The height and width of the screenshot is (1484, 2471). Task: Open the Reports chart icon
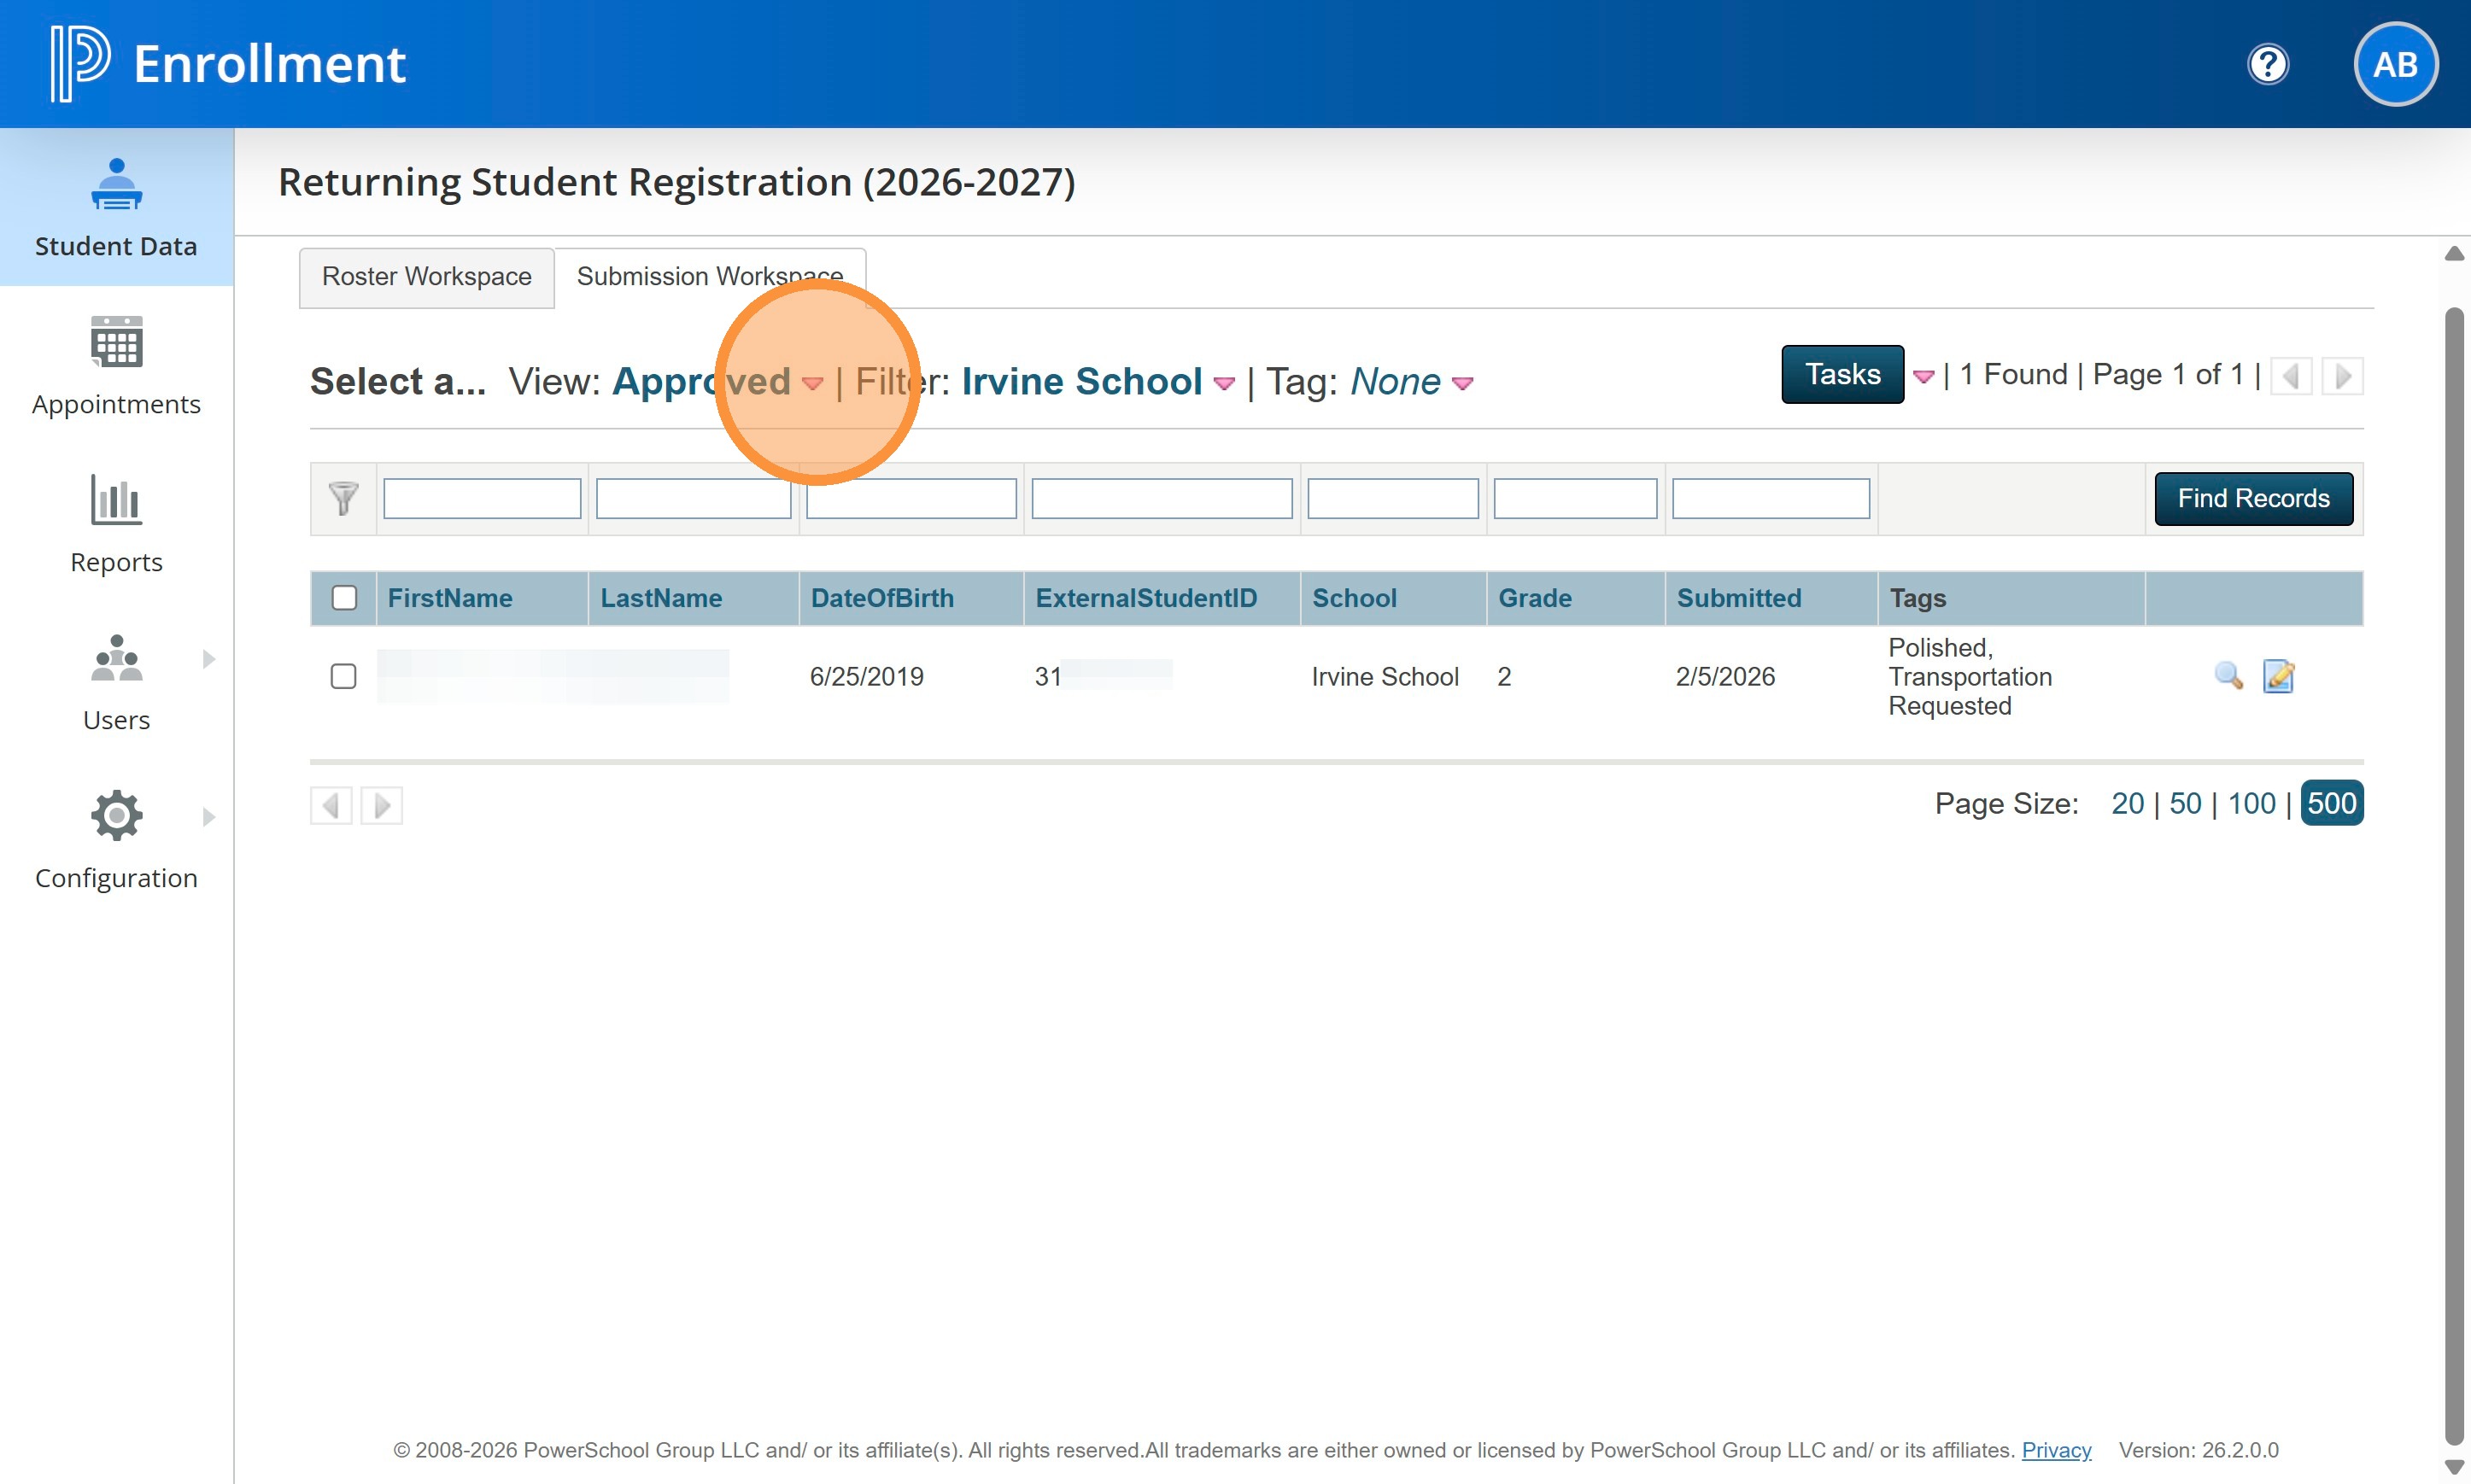coord(116,500)
